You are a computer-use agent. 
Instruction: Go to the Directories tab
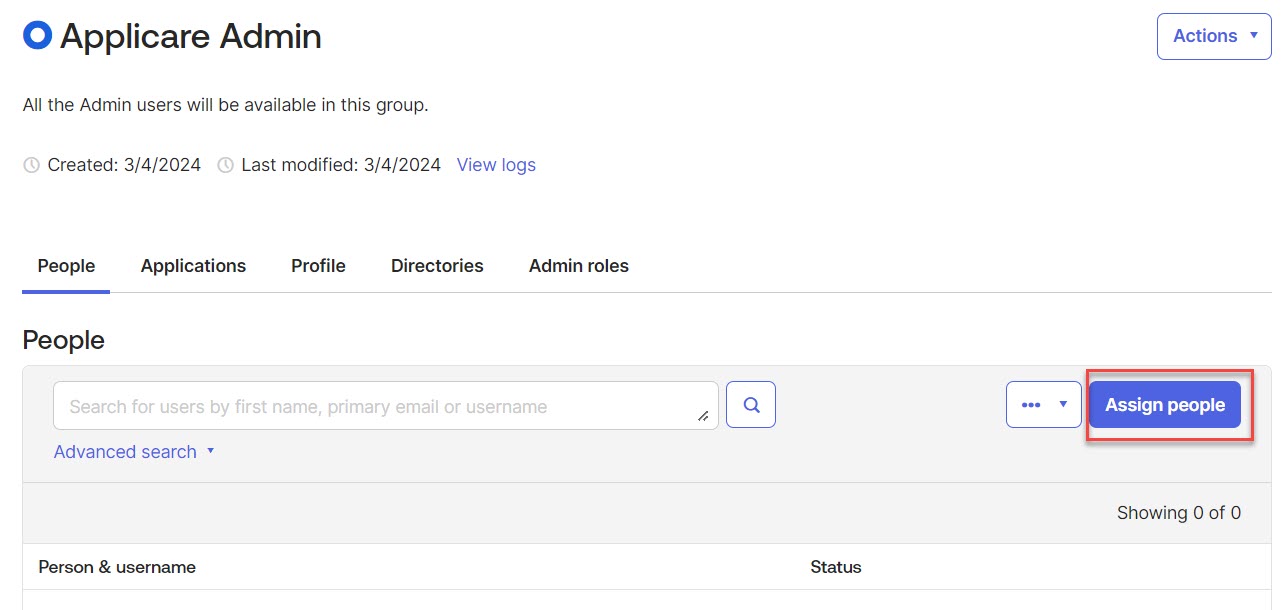[x=437, y=266]
